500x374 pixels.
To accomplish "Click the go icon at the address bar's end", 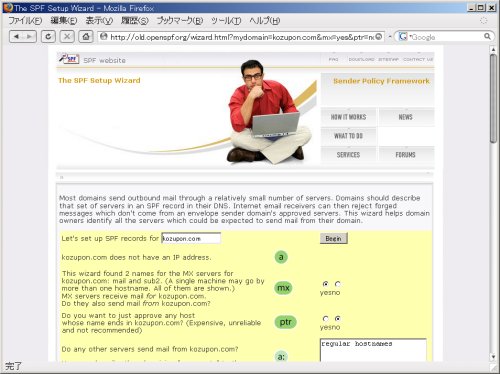I will coord(379,37).
